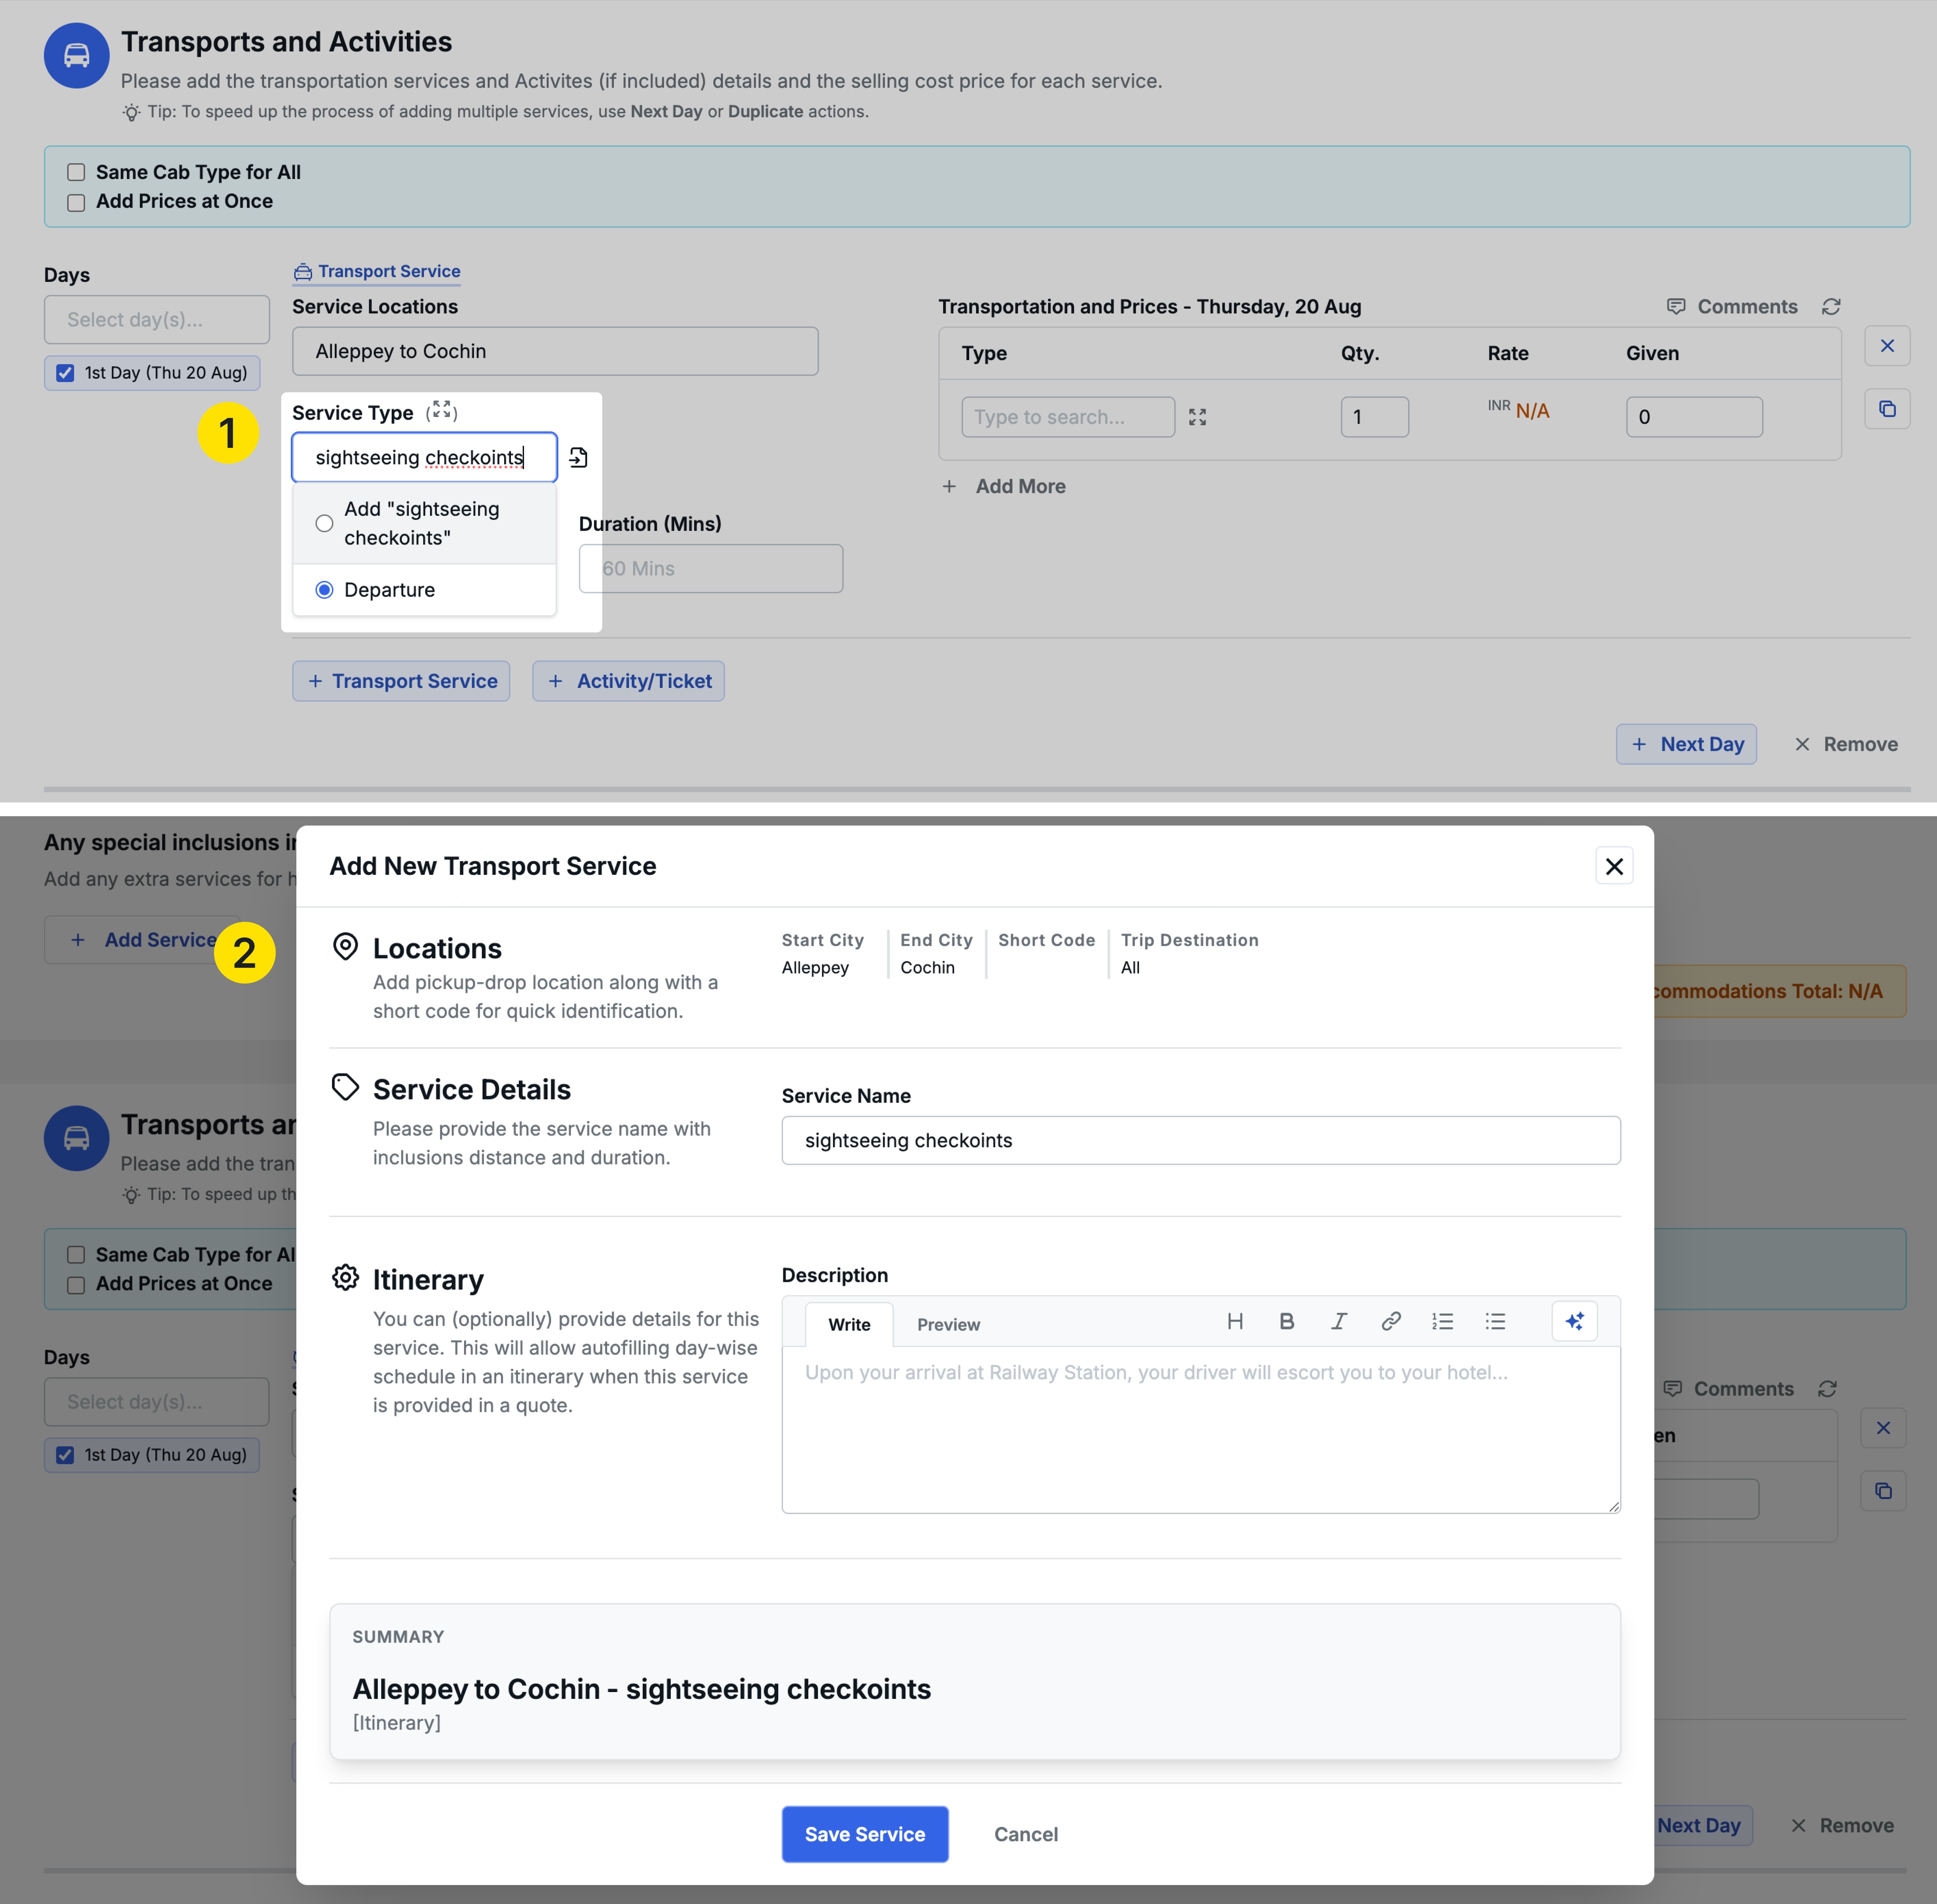Cancel the new transport service dialog
1937x1904 pixels.
(1026, 1834)
